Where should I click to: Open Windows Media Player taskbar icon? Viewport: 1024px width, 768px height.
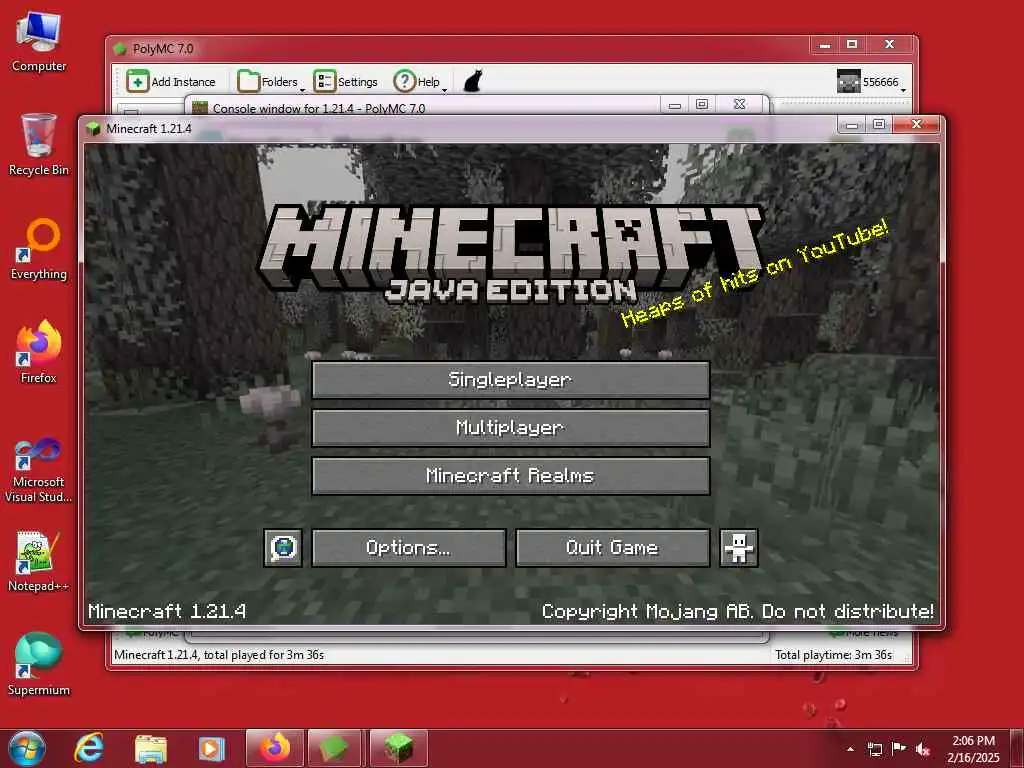coord(211,748)
